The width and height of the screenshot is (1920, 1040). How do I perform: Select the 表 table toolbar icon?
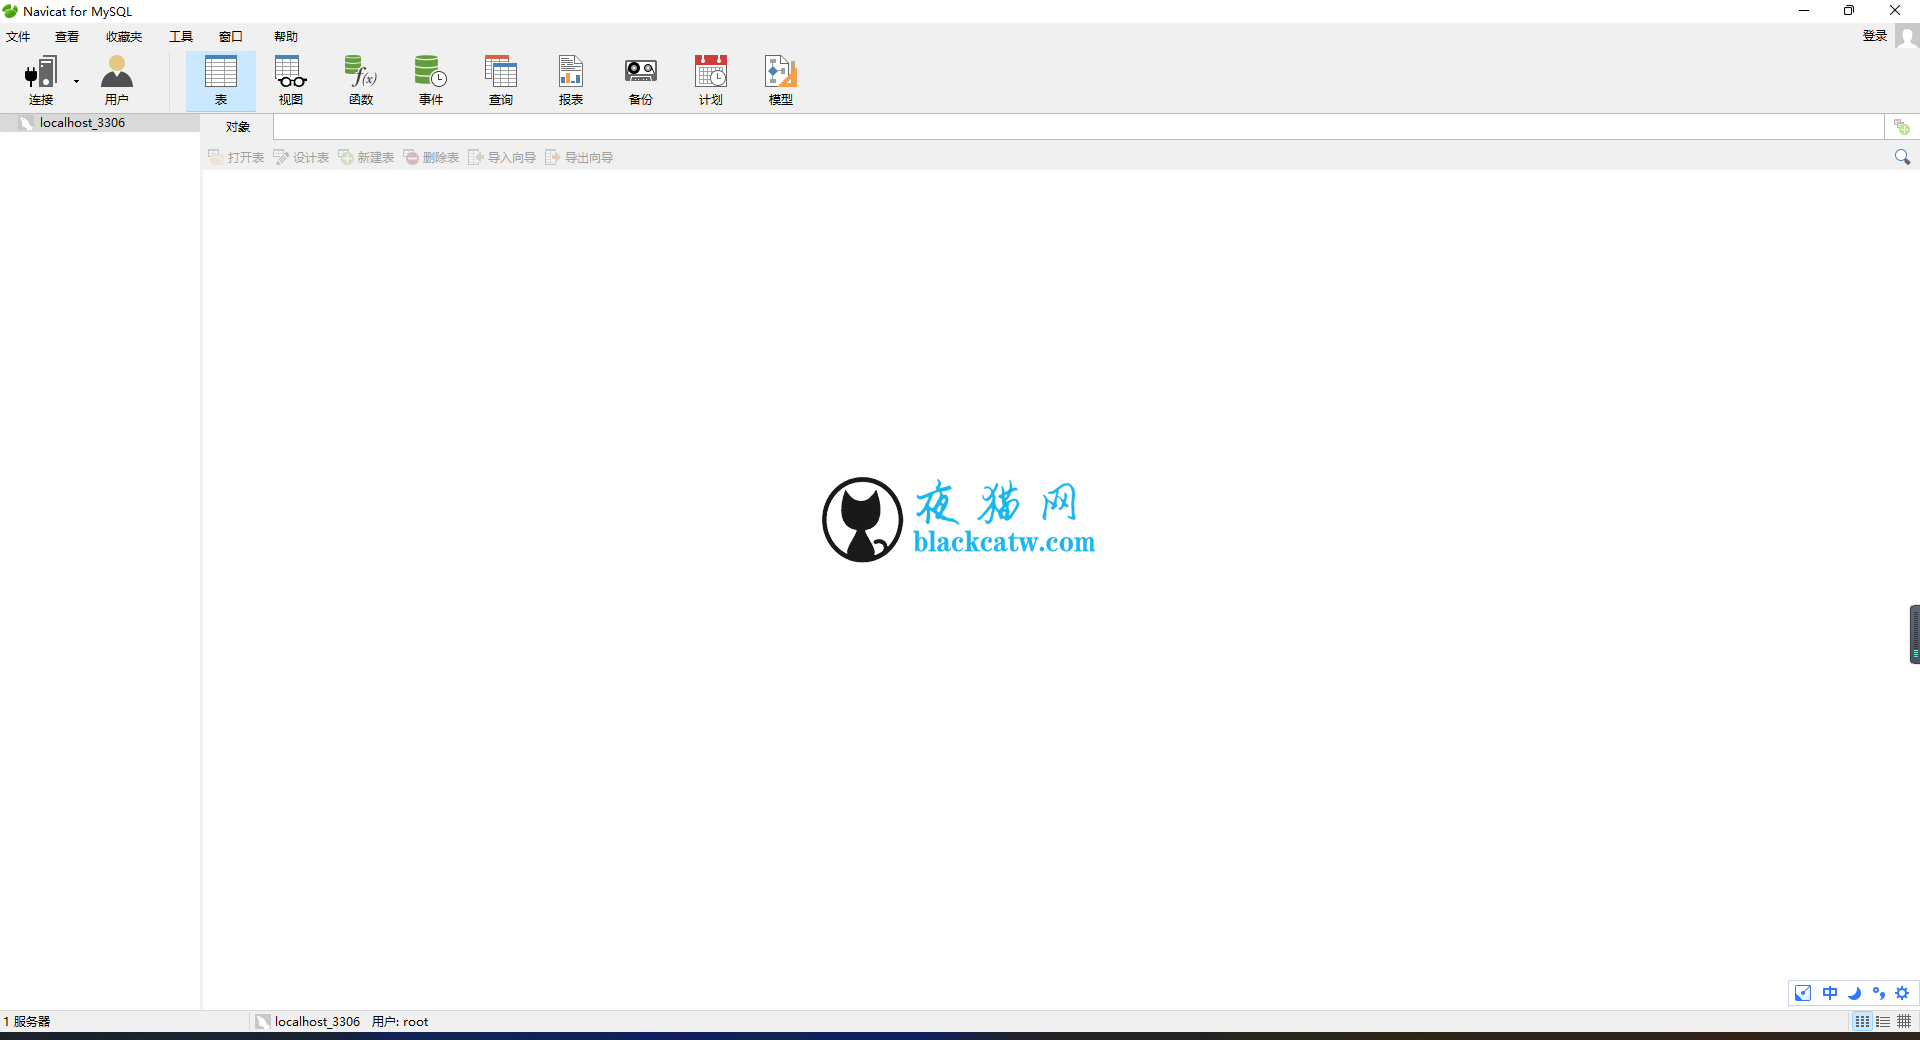[x=221, y=80]
